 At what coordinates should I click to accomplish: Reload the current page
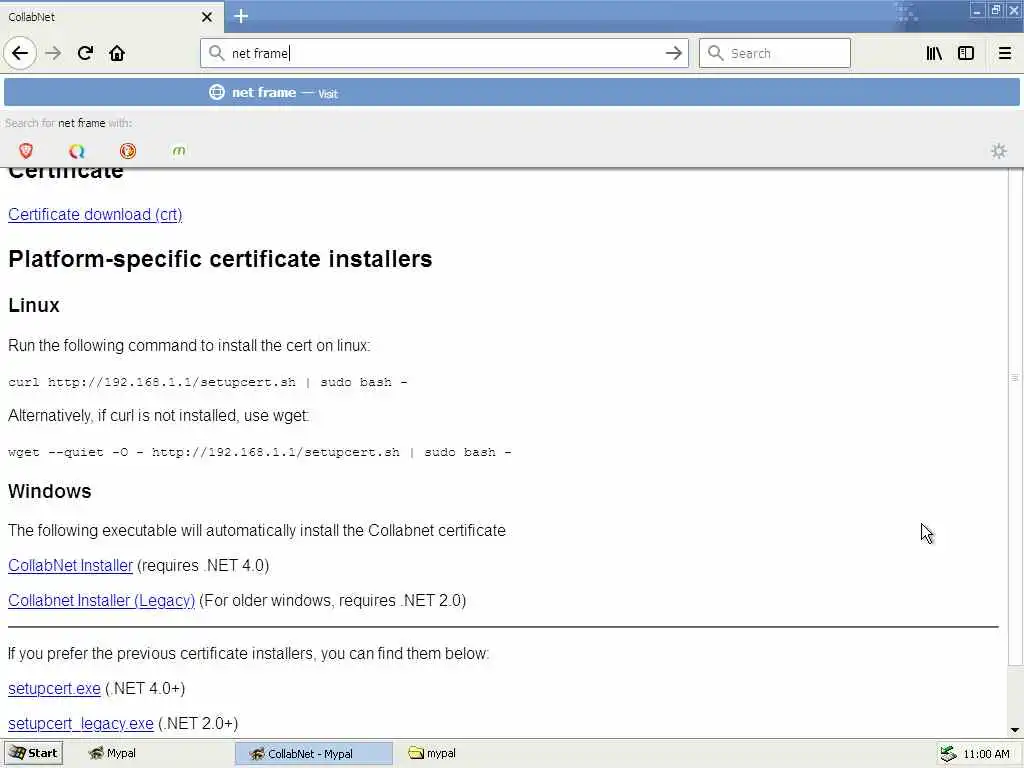pyautogui.click(x=85, y=53)
